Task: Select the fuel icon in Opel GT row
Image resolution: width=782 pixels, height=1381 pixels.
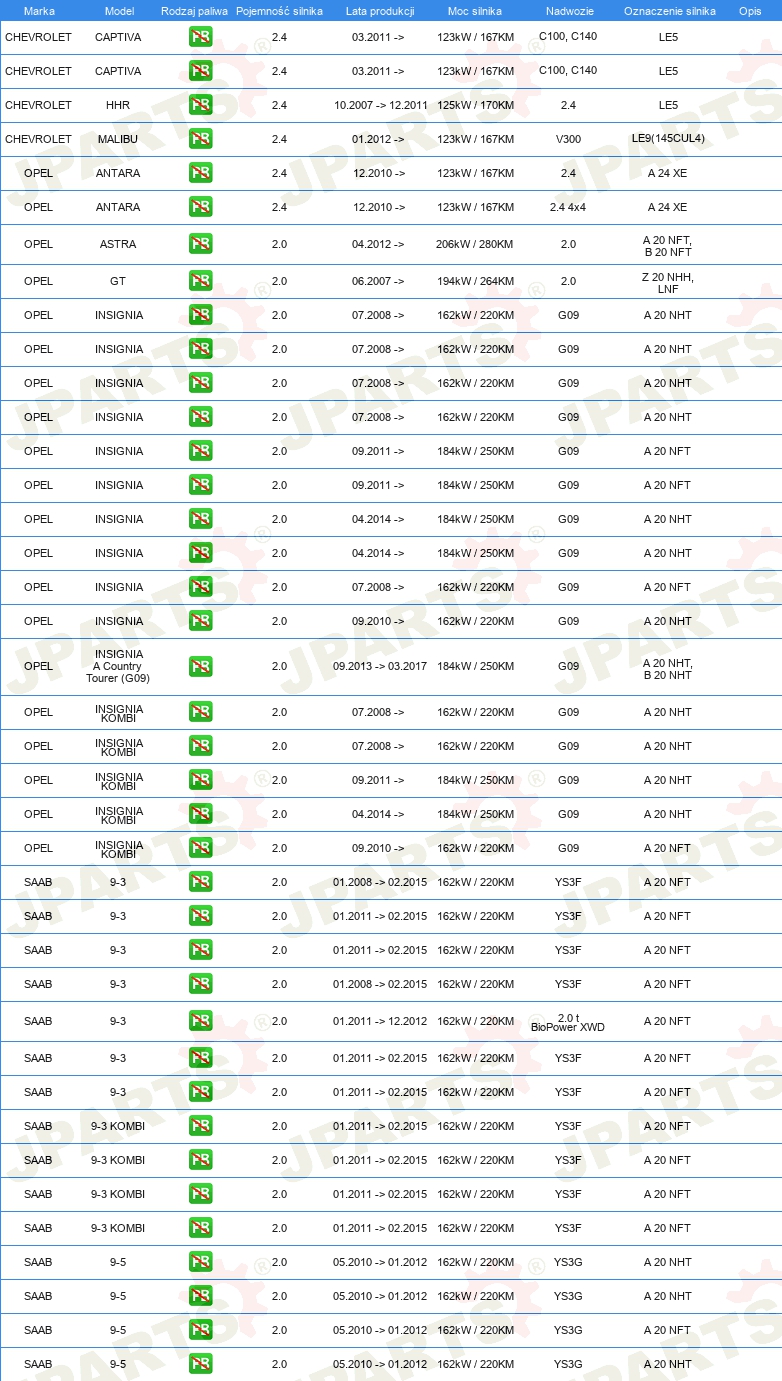Action: (x=200, y=281)
